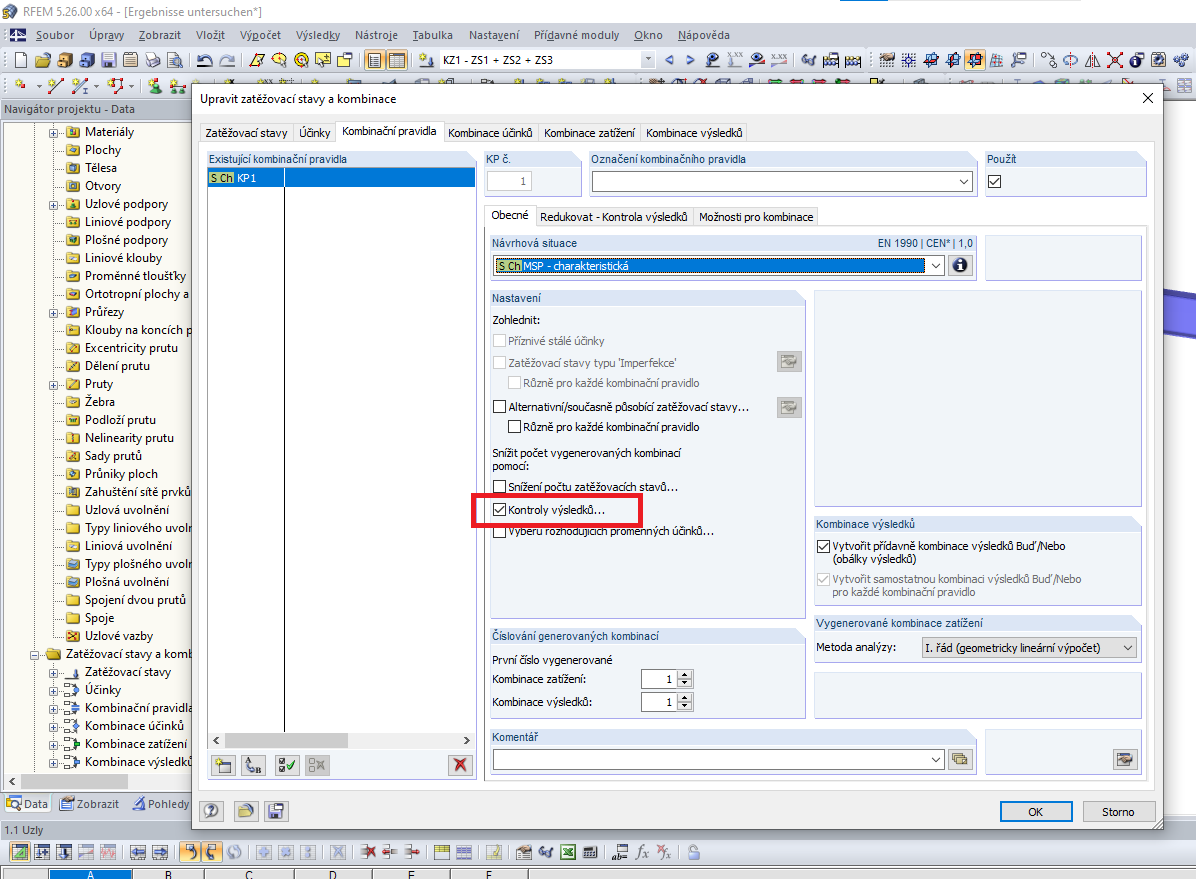The image size is (1196, 879).
Task: Open the Komentář dropdown arrow
Action: pyautogui.click(x=936, y=759)
